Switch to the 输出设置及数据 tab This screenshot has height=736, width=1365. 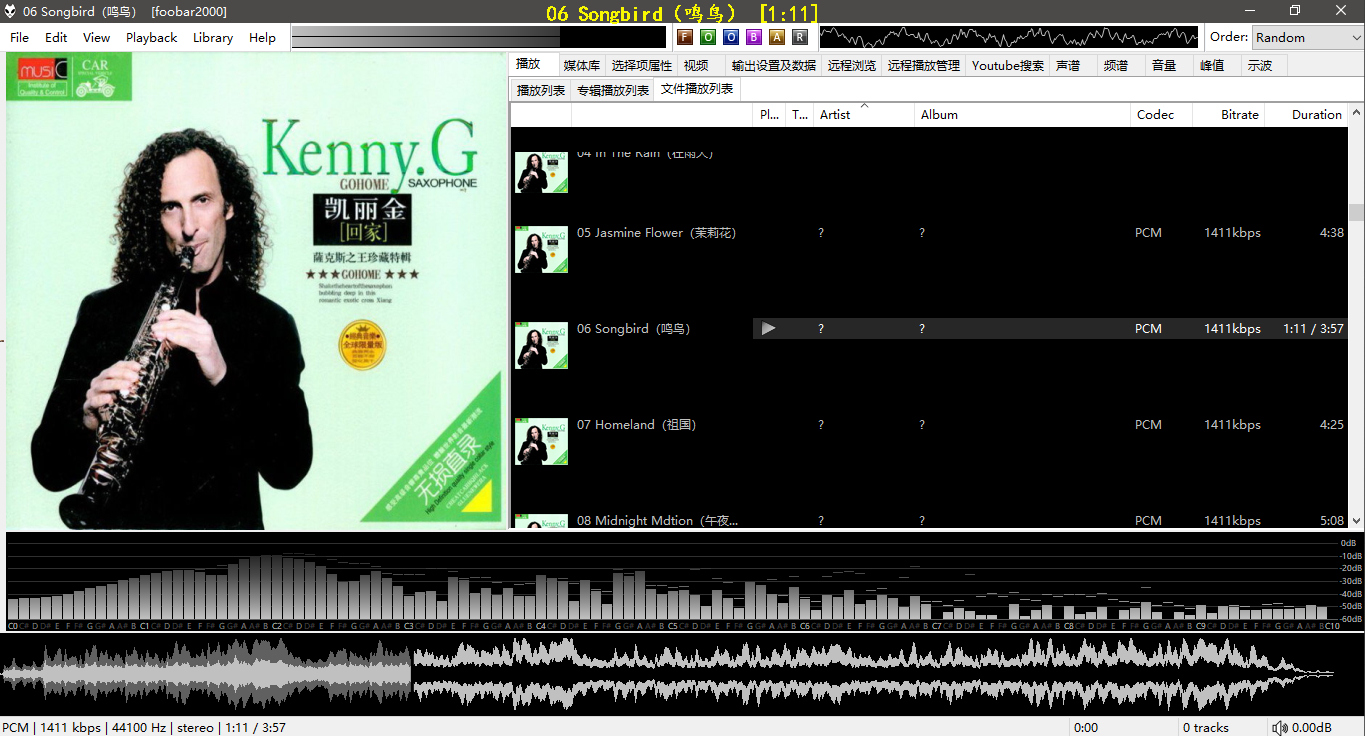774,65
